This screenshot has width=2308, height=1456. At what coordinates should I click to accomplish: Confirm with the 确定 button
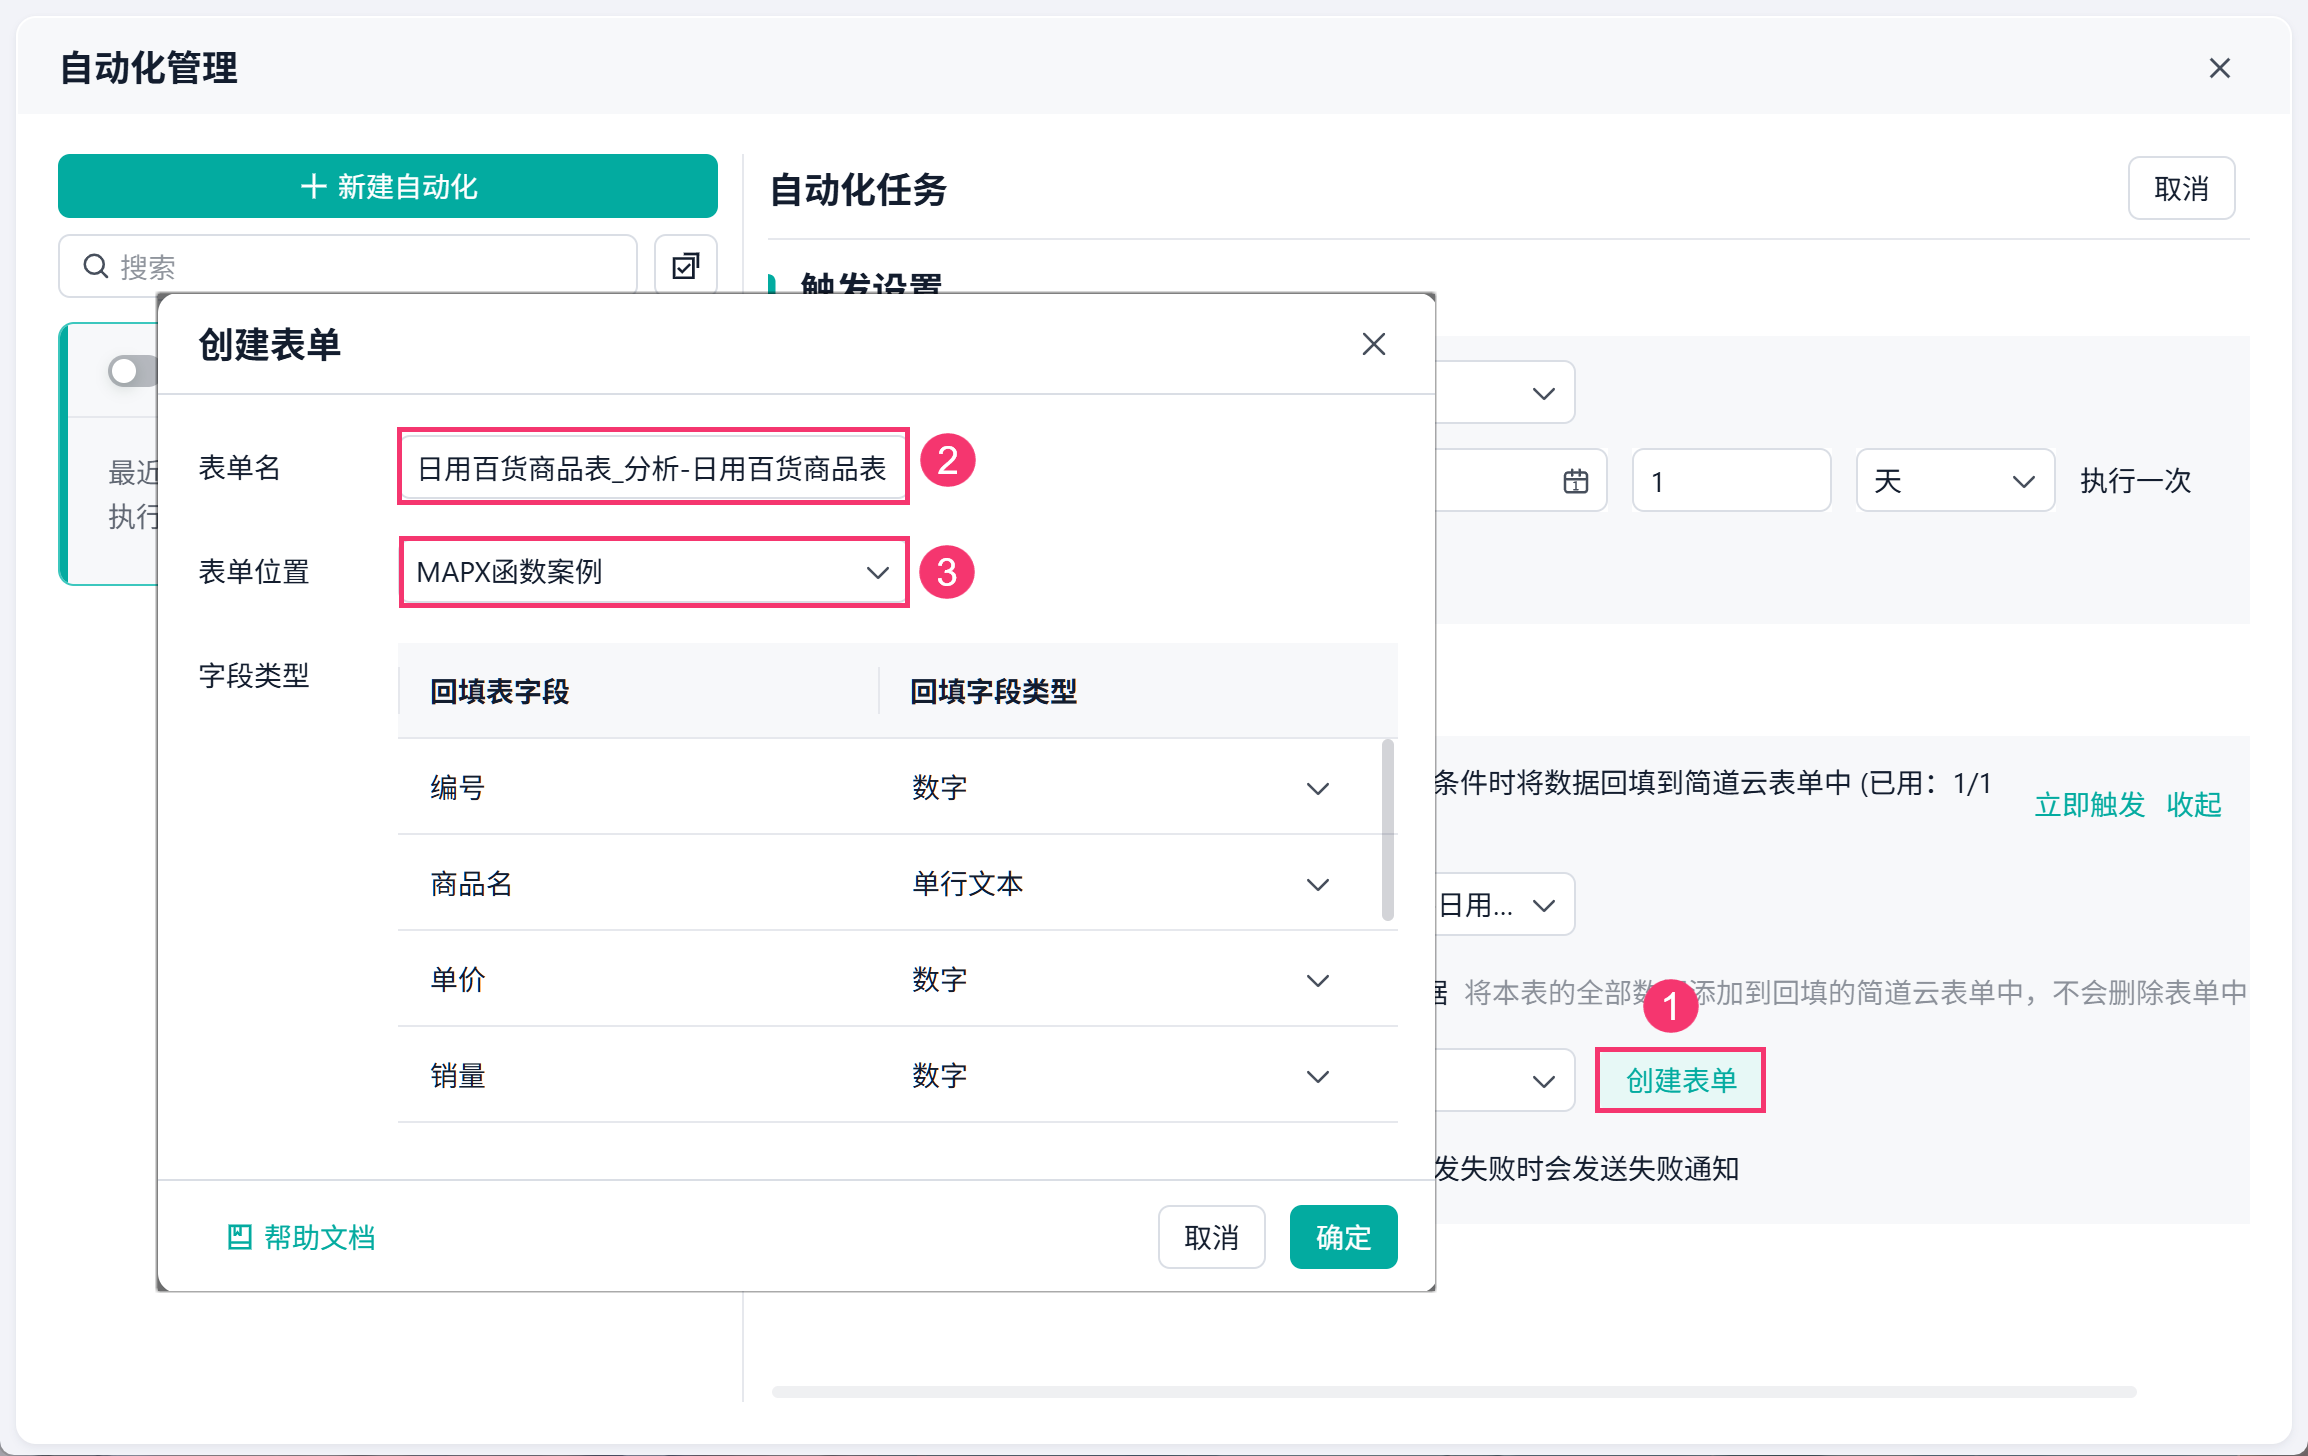(x=1343, y=1237)
